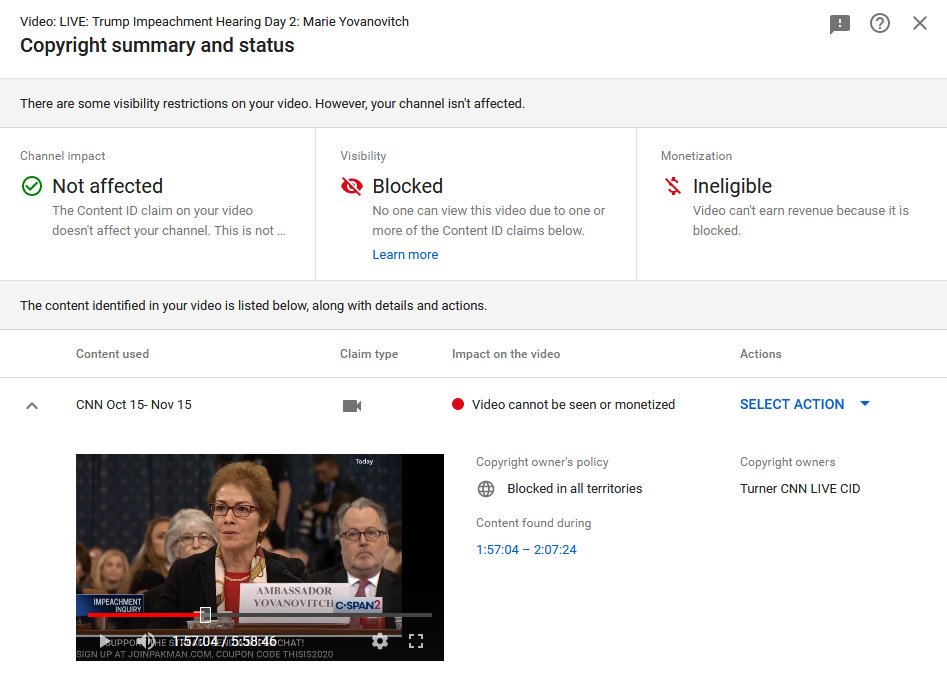Follow the Learn more link
Screen dimensions: 947x673
coord(405,255)
